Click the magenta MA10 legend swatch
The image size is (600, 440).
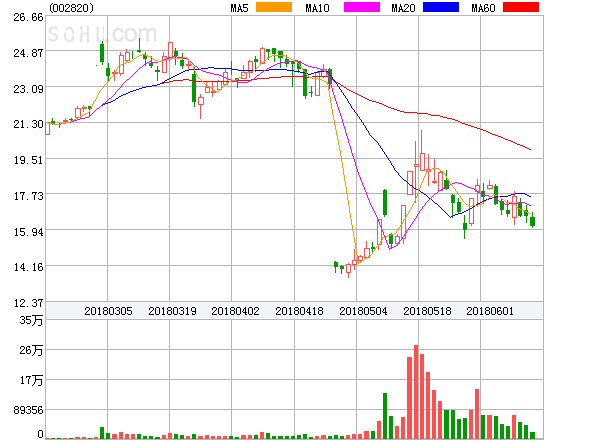362,7
